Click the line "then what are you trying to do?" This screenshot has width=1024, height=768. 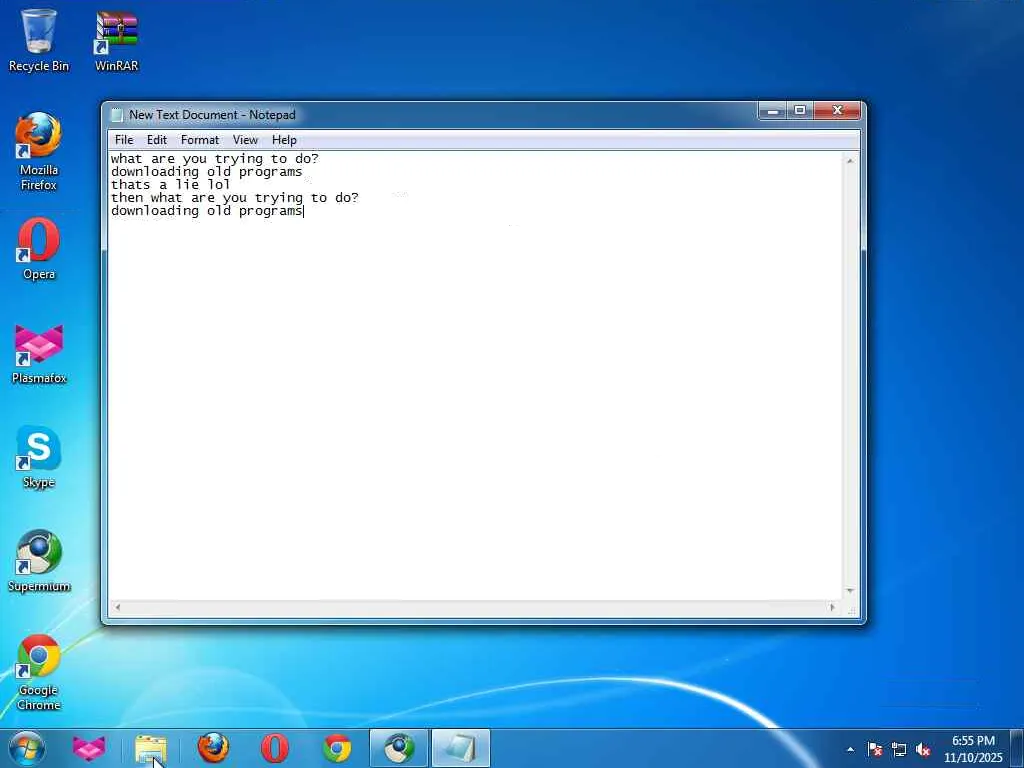click(234, 198)
